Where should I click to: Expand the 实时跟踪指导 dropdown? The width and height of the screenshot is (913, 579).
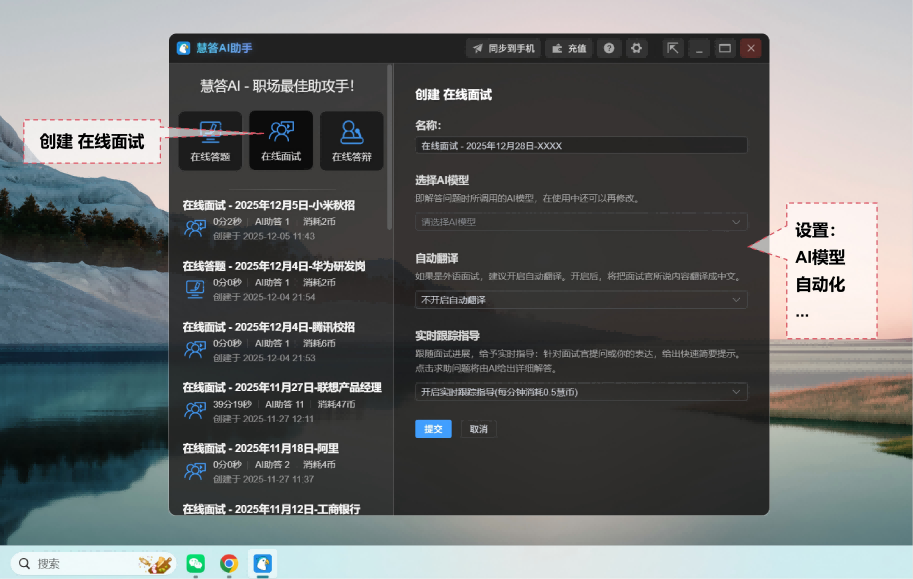coord(581,392)
